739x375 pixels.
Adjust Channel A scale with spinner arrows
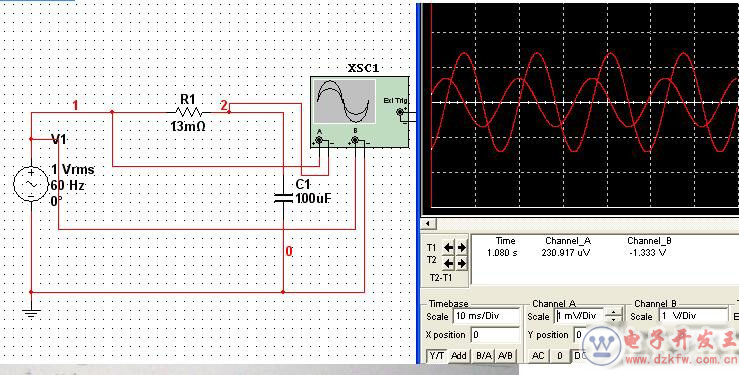(613, 316)
